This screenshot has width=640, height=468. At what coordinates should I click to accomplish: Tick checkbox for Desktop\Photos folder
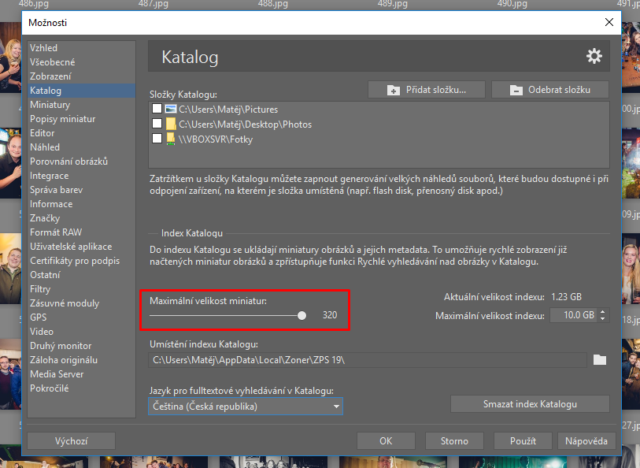tap(157, 123)
